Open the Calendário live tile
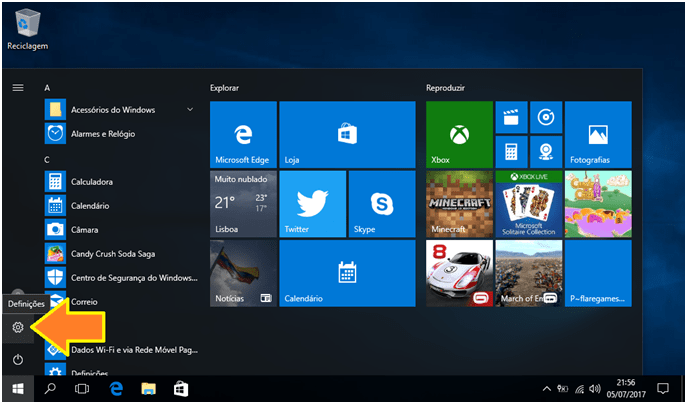Image resolution: width=687 pixels, height=404 pixels. pyautogui.click(x=347, y=273)
